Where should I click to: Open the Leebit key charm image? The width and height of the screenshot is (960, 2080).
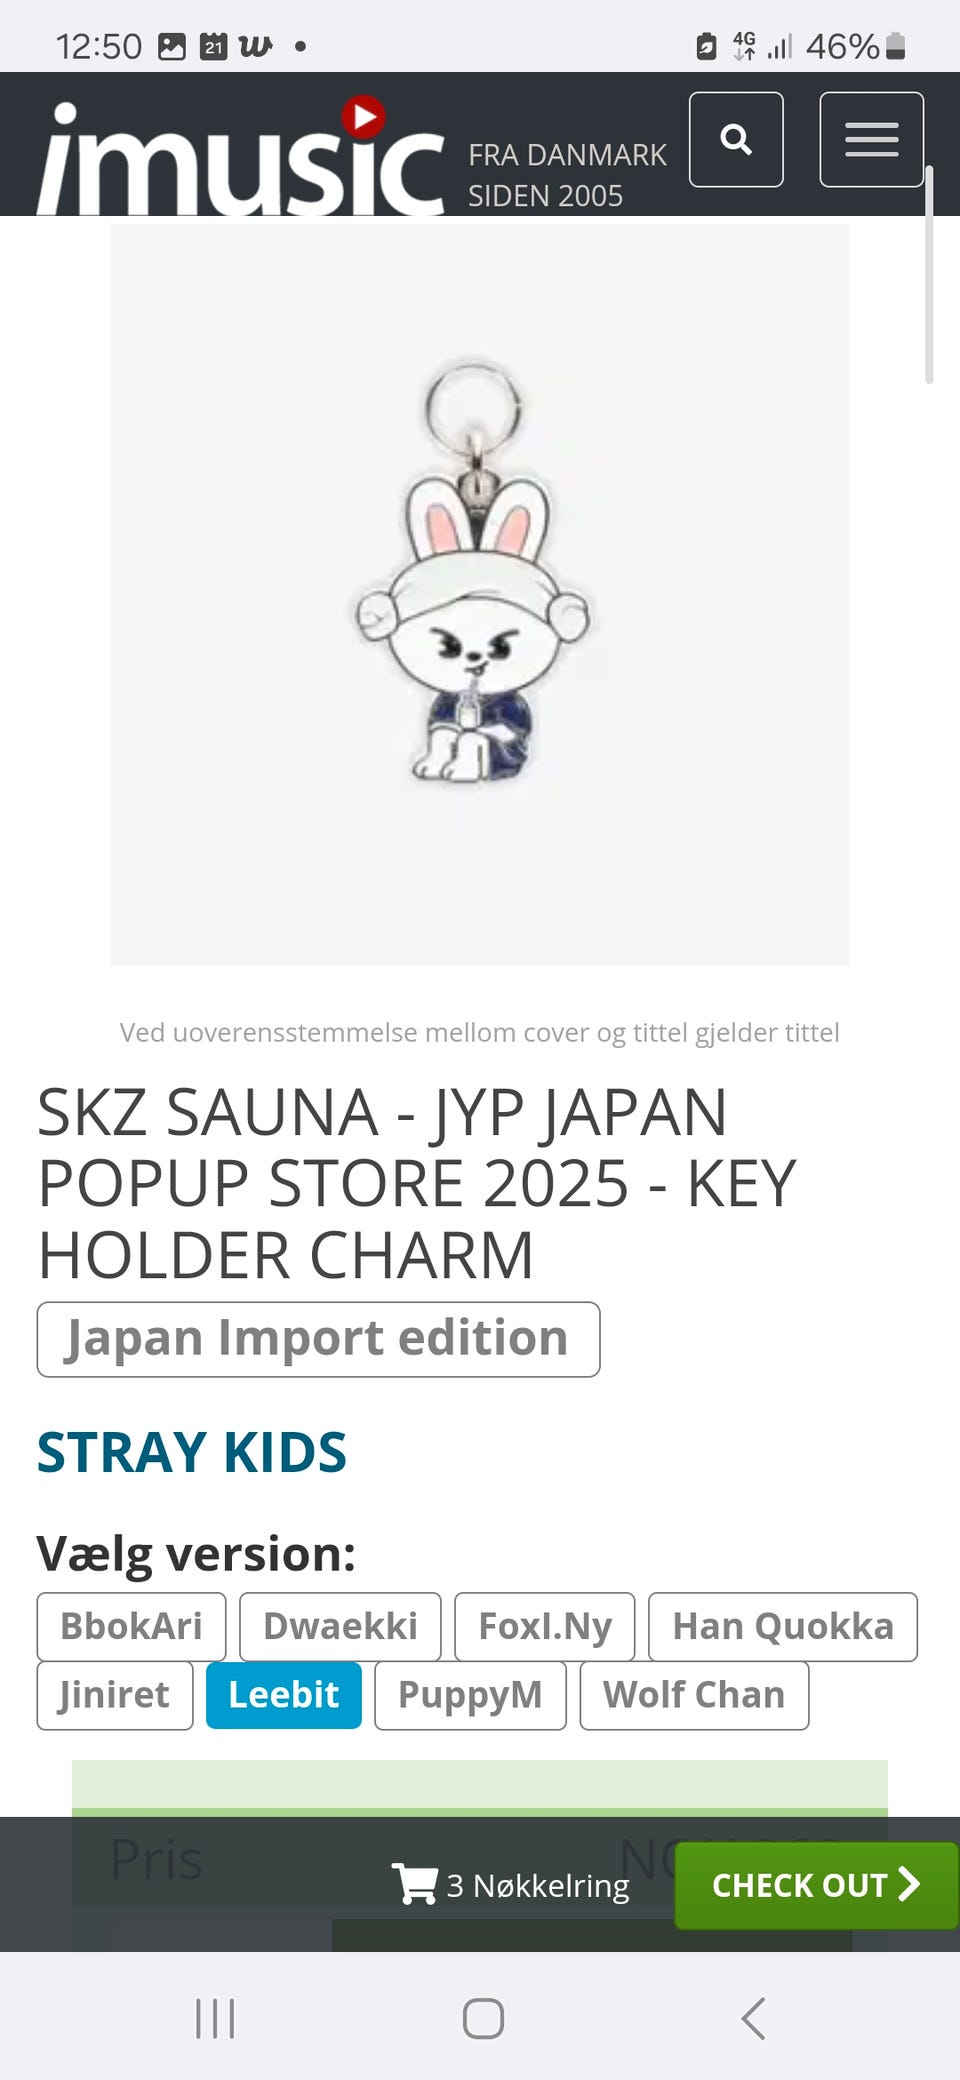click(x=480, y=594)
